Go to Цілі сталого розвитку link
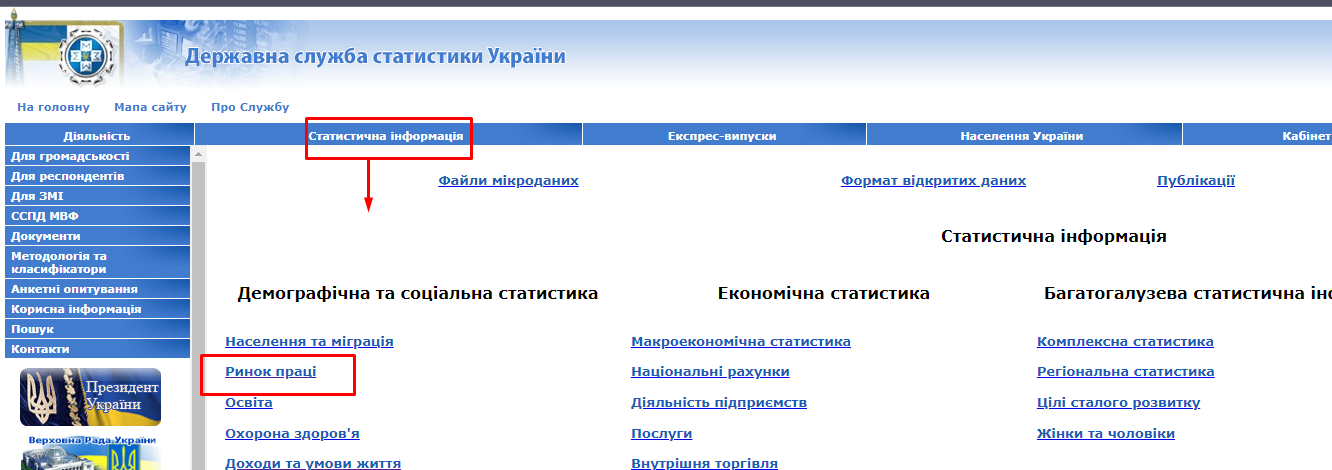Viewport: 1332px width, 470px height. tap(1118, 403)
